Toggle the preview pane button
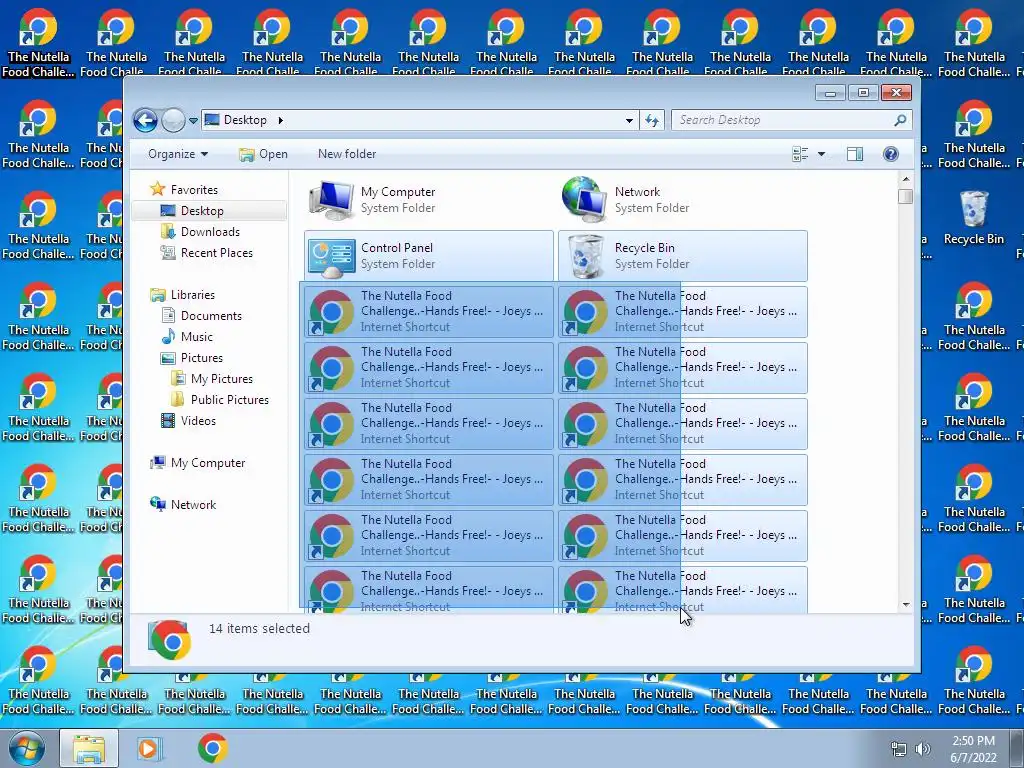This screenshot has height=768, width=1024. (x=854, y=154)
